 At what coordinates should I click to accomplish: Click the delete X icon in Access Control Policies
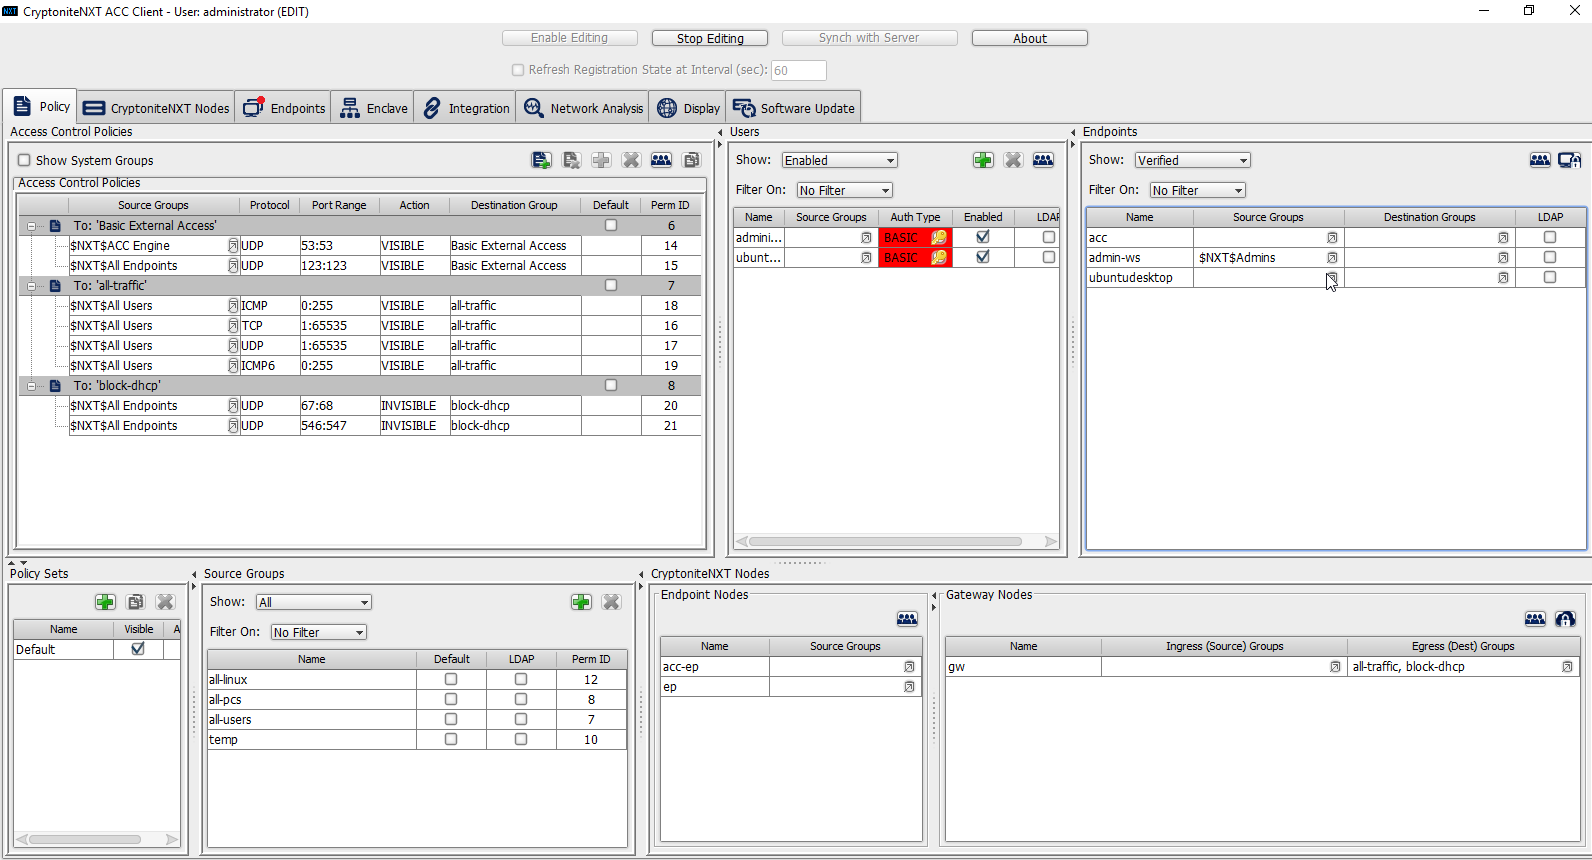tap(631, 160)
